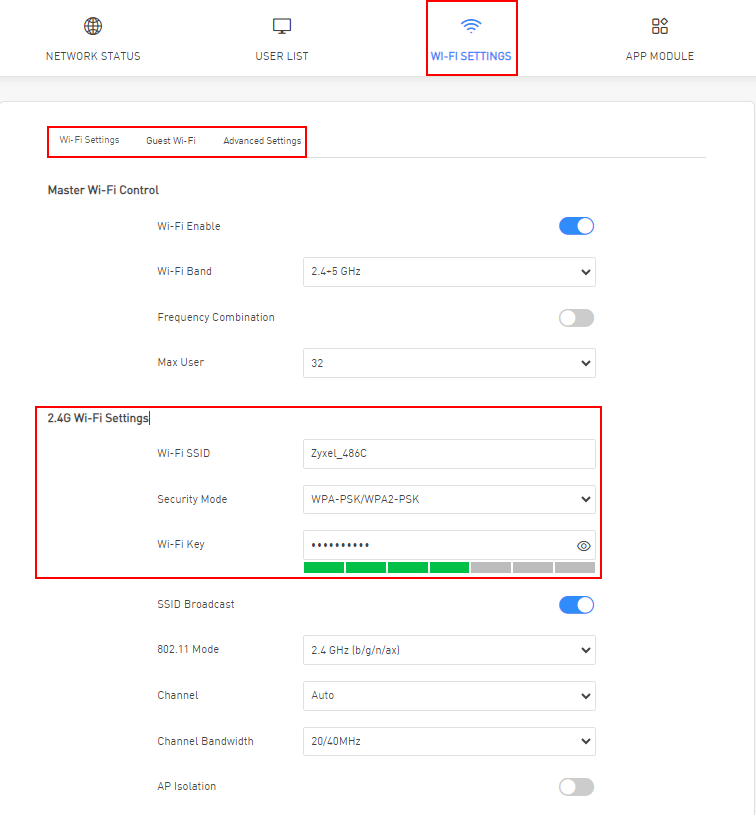Open the Advanced Settings tab
This screenshot has height=815, width=756.
[x=262, y=141]
